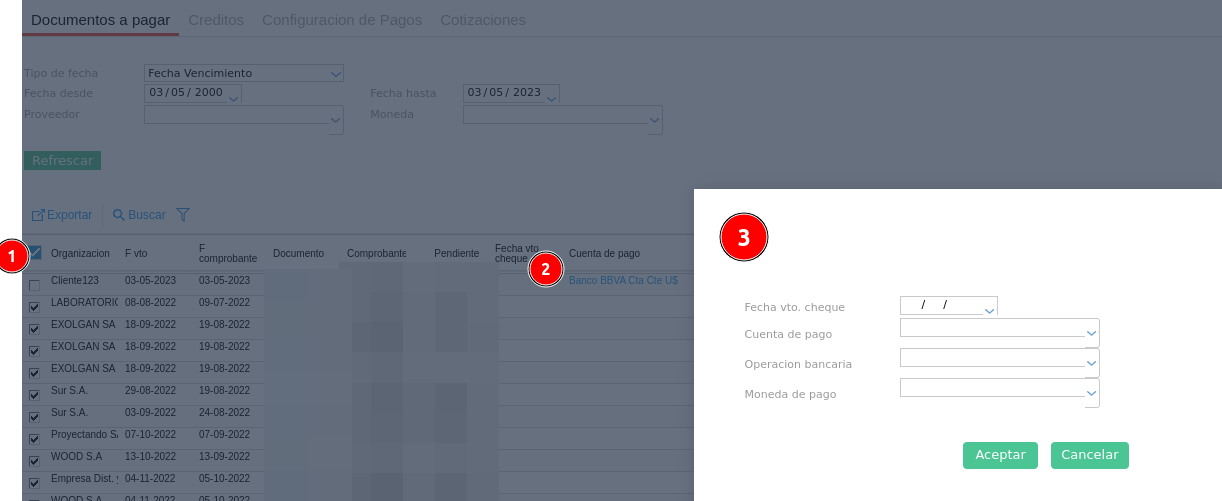Select the Cliente123 organization cell
Viewport: 1222px width, 501px height.
[75, 280]
